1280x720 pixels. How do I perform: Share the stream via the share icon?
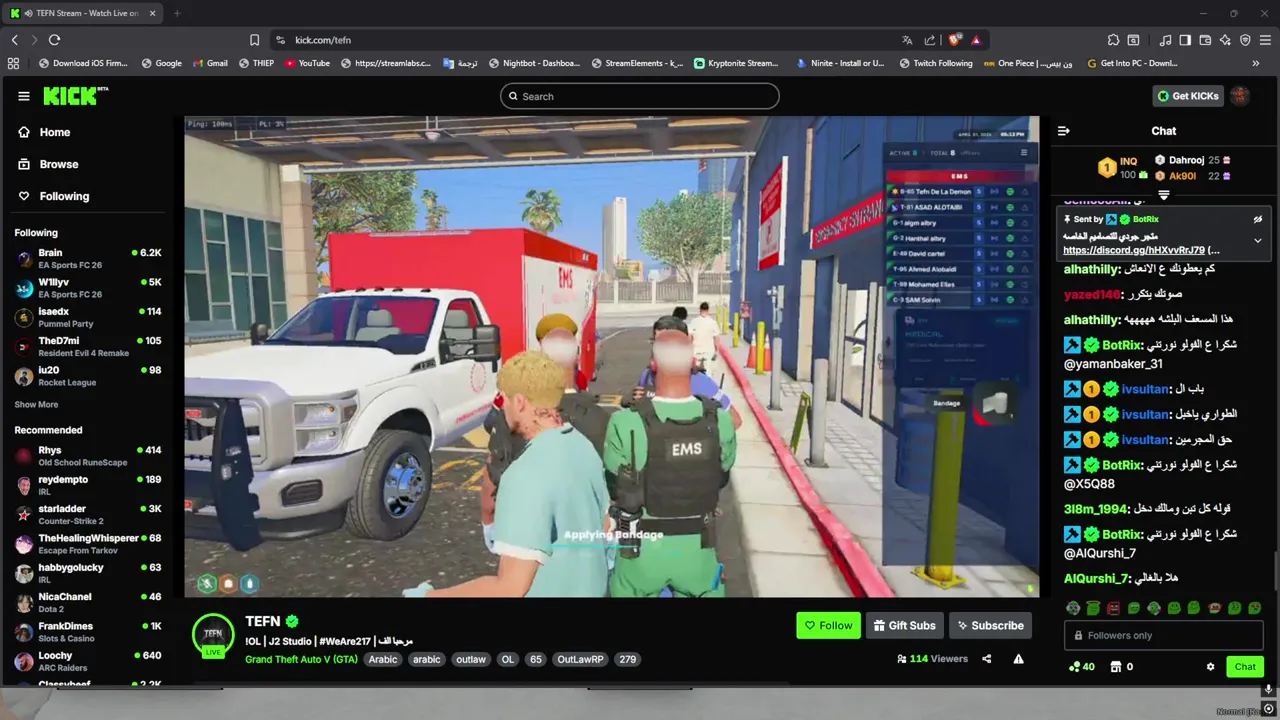[987, 659]
